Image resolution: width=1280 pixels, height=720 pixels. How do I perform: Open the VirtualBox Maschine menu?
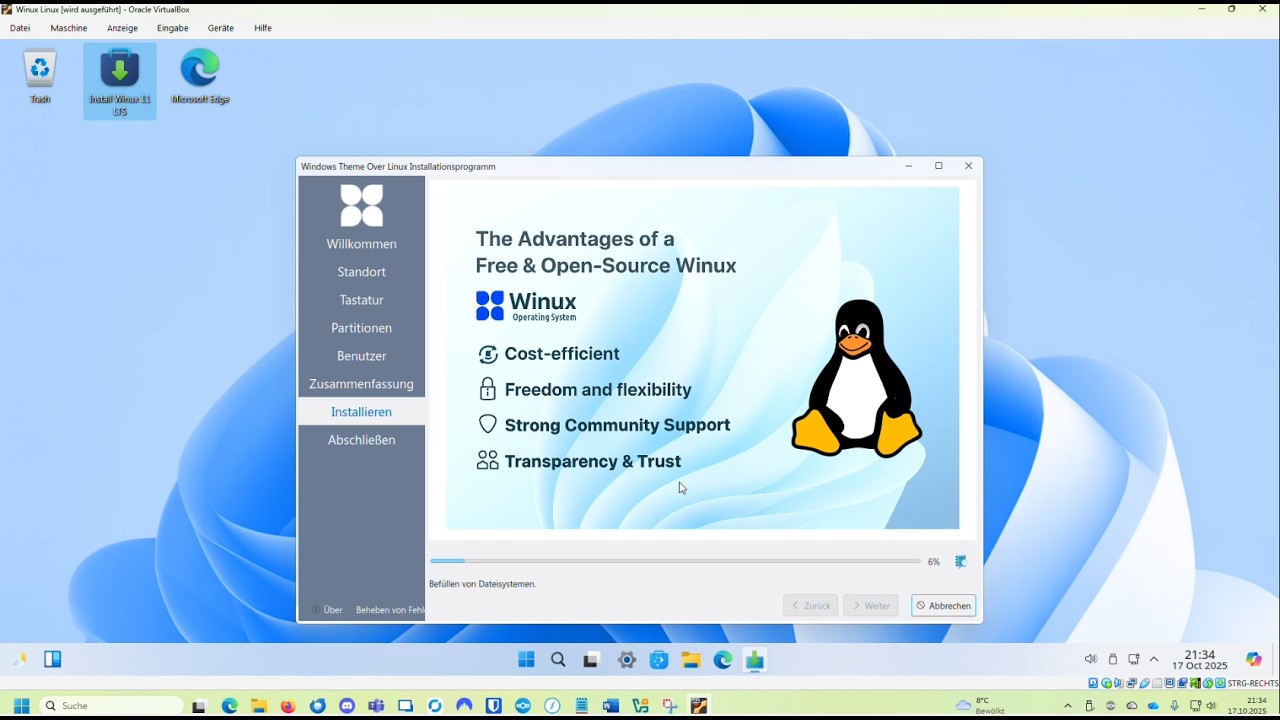point(69,28)
